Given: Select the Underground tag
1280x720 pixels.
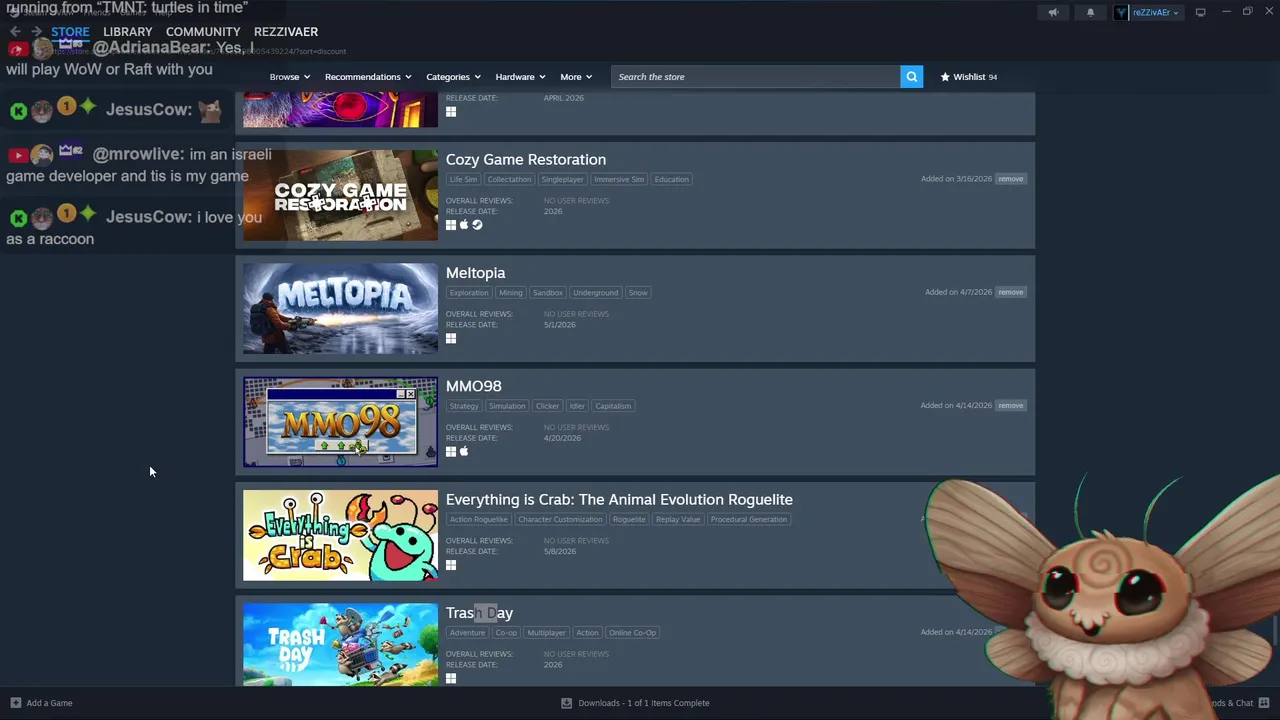Looking at the screenshot, I should click(x=595, y=293).
